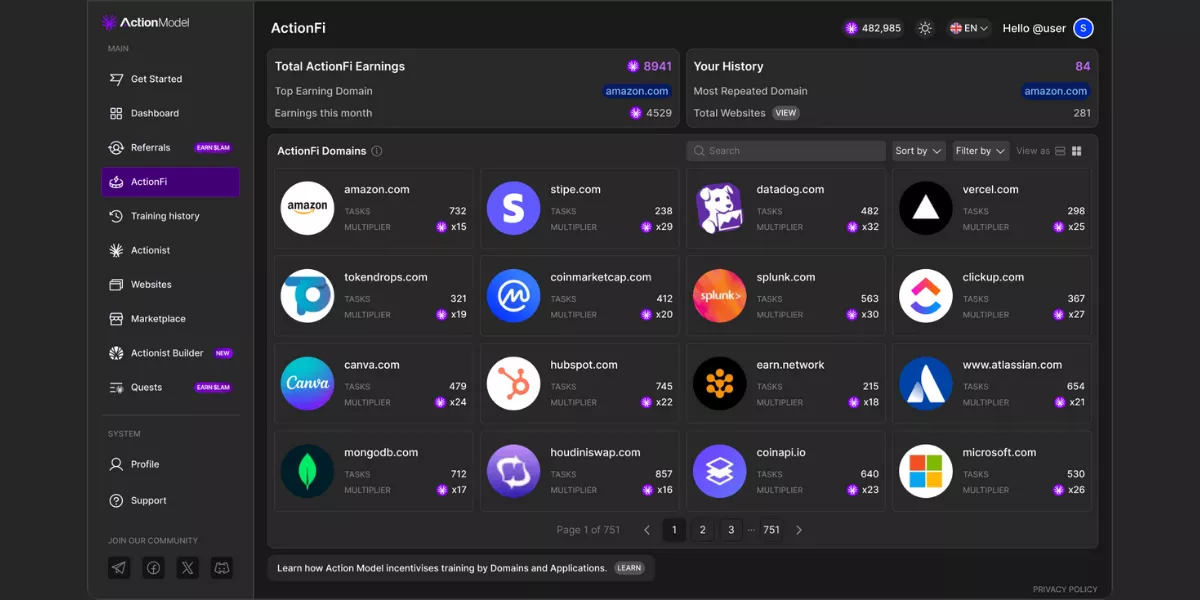Click the Telegram community icon

point(119,568)
